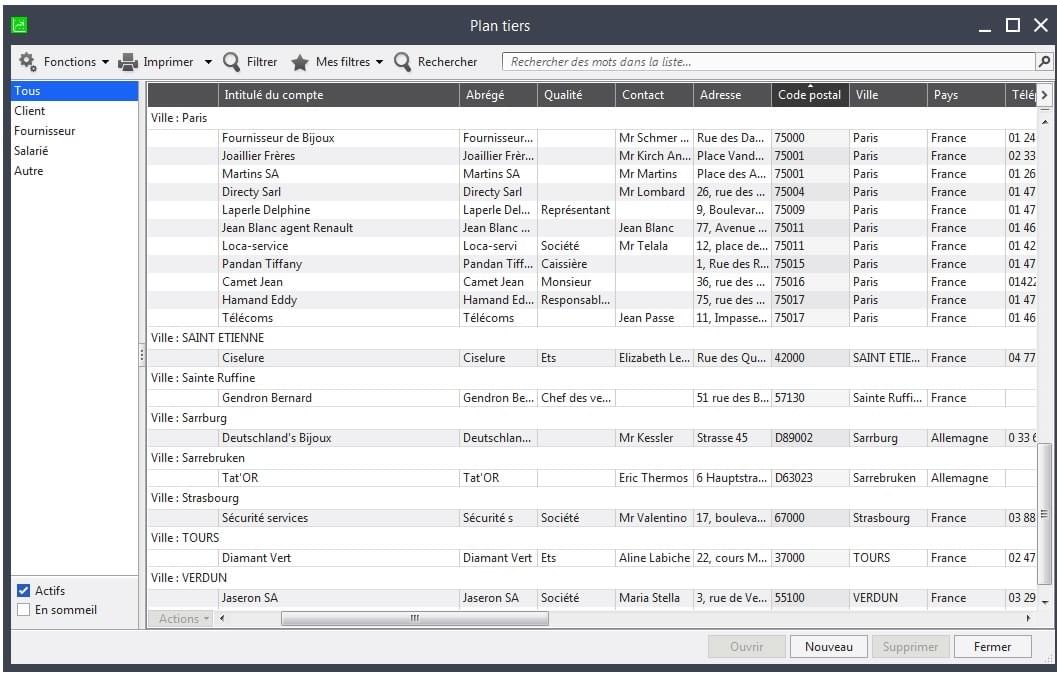Select the Laperle Delphine account name
The image size is (1057, 673).
point(266,210)
